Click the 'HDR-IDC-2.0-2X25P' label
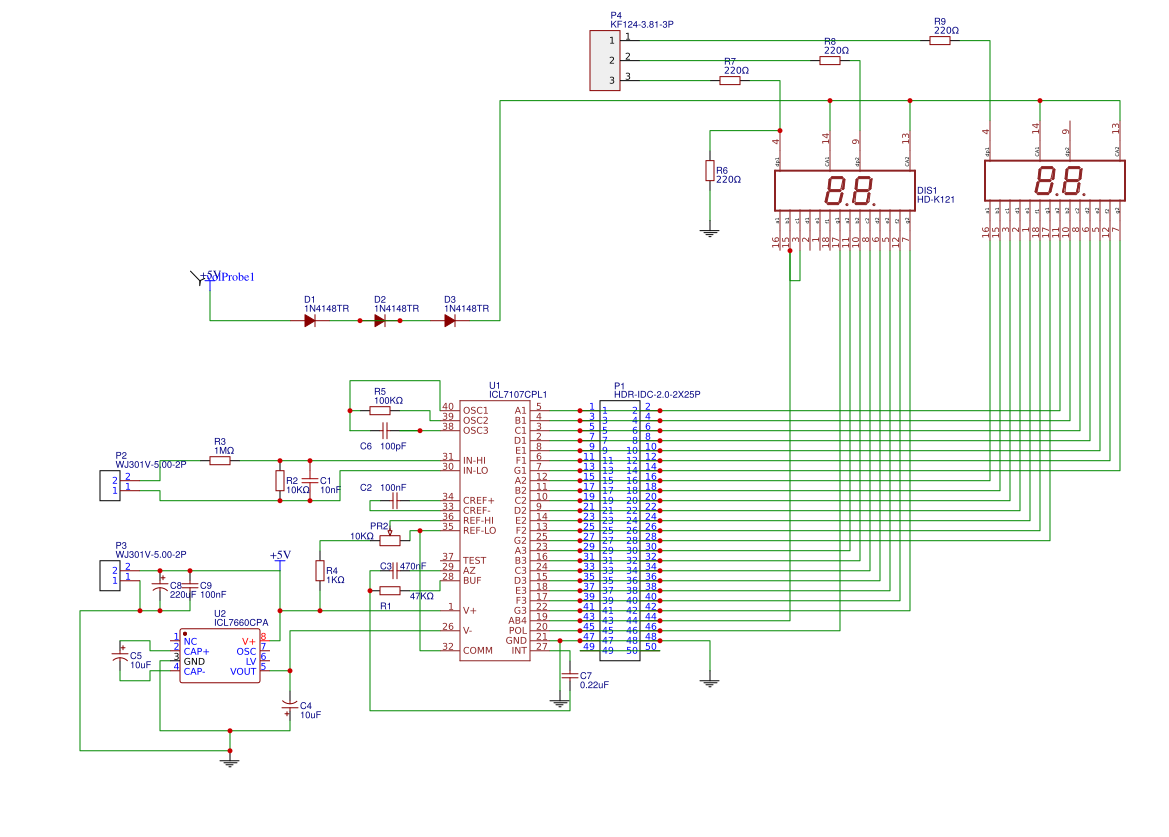 (657, 395)
